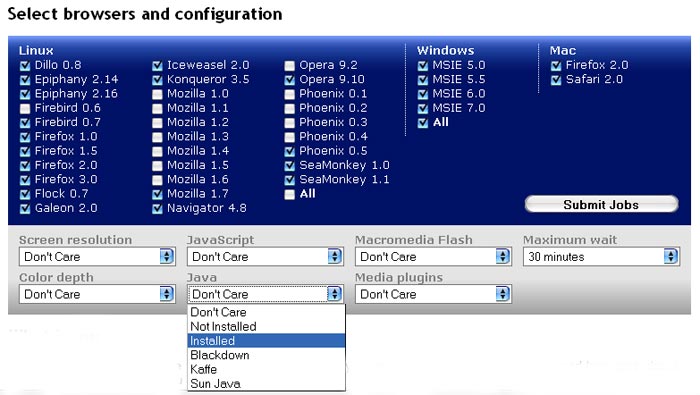This screenshot has width=700, height=395.
Task: Toggle Galeon 2.0 checkbox
Action: [x=25, y=209]
